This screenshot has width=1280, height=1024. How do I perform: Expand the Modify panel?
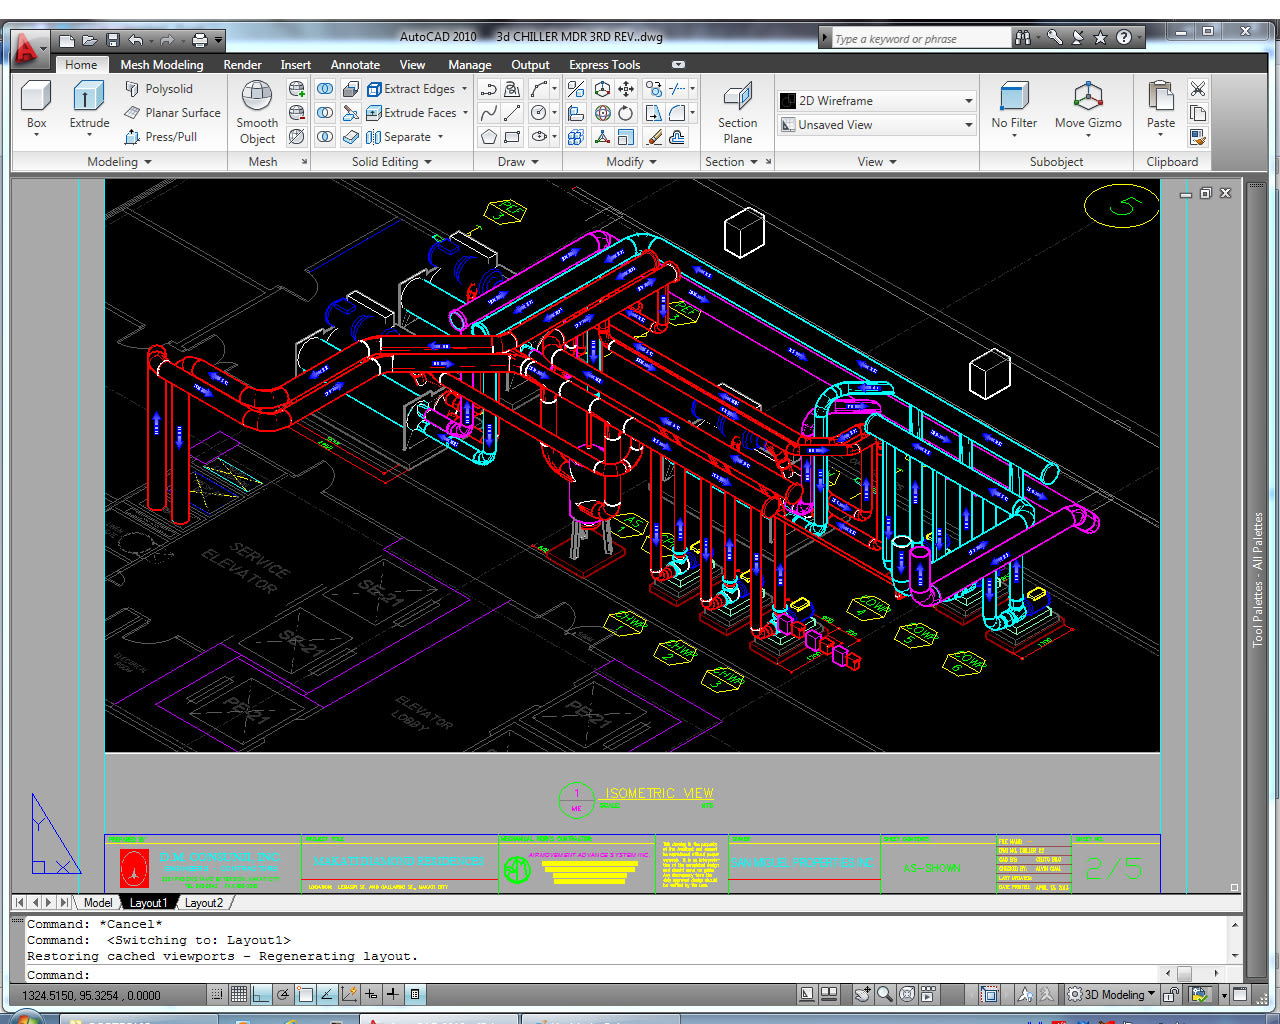click(x=631, y=162)
